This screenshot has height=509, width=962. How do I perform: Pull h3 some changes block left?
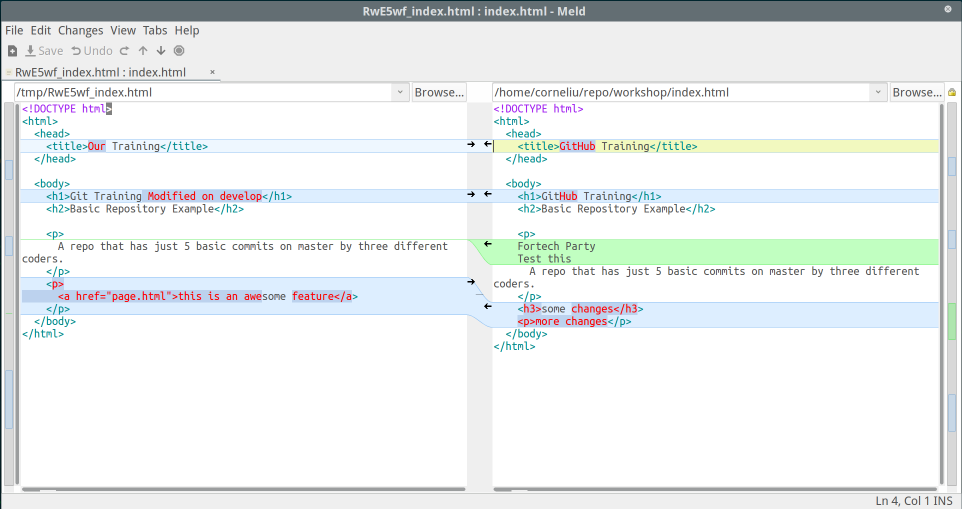488,306
